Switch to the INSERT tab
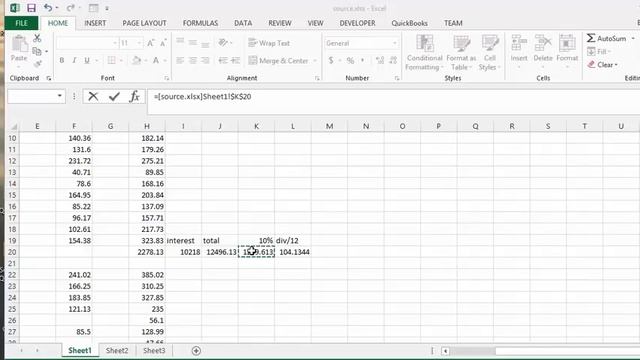 click(95, 23)
